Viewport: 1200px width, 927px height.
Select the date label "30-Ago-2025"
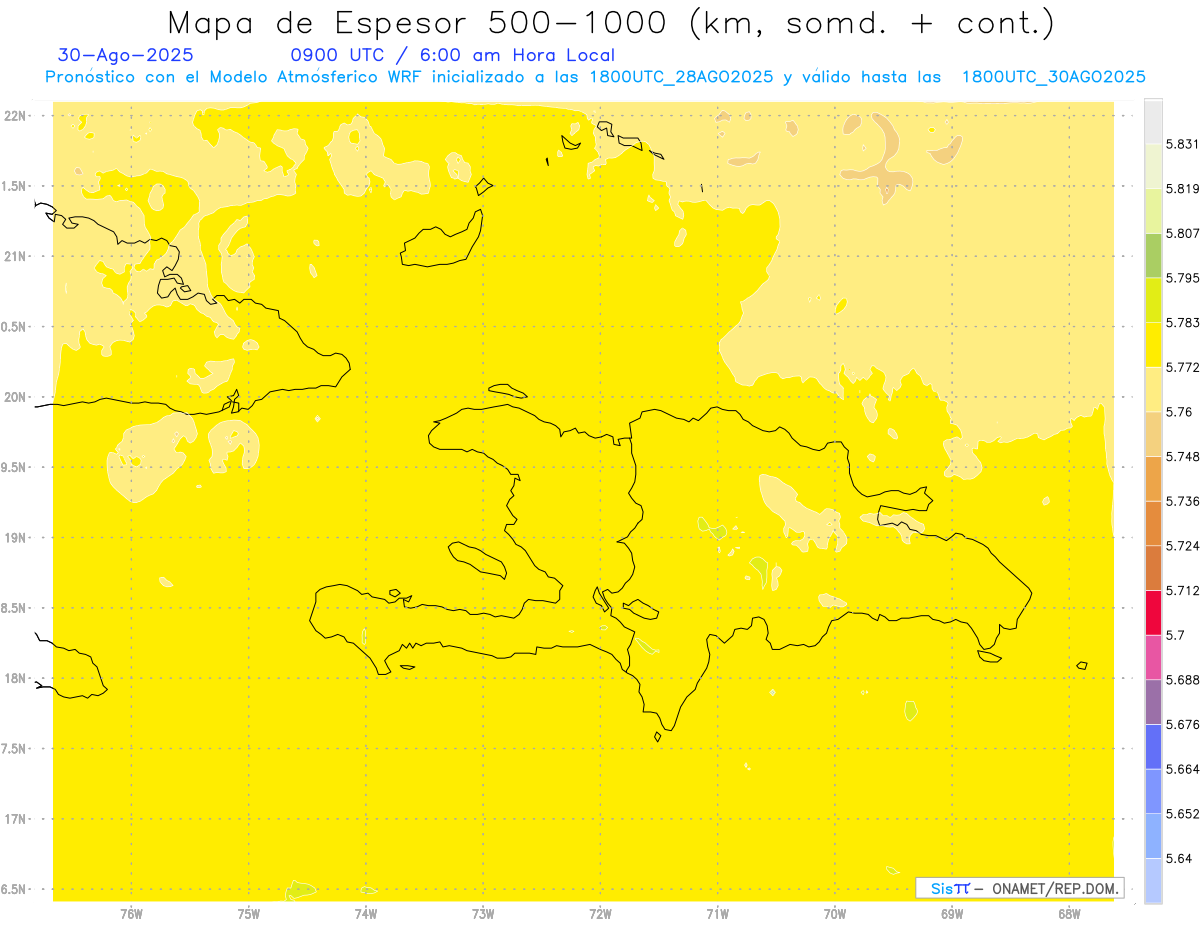[x=126, y=55]
